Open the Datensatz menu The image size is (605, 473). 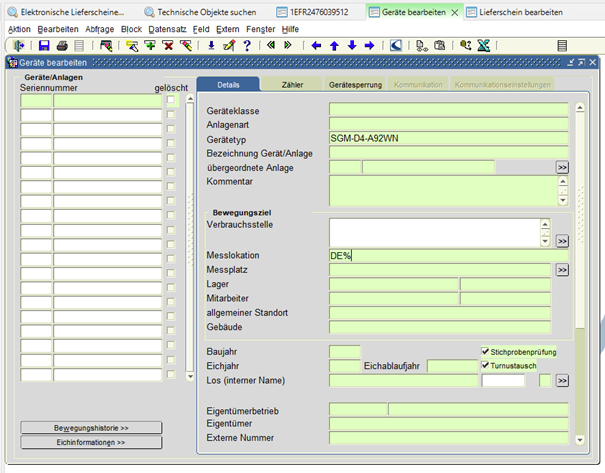click(166, 30)
